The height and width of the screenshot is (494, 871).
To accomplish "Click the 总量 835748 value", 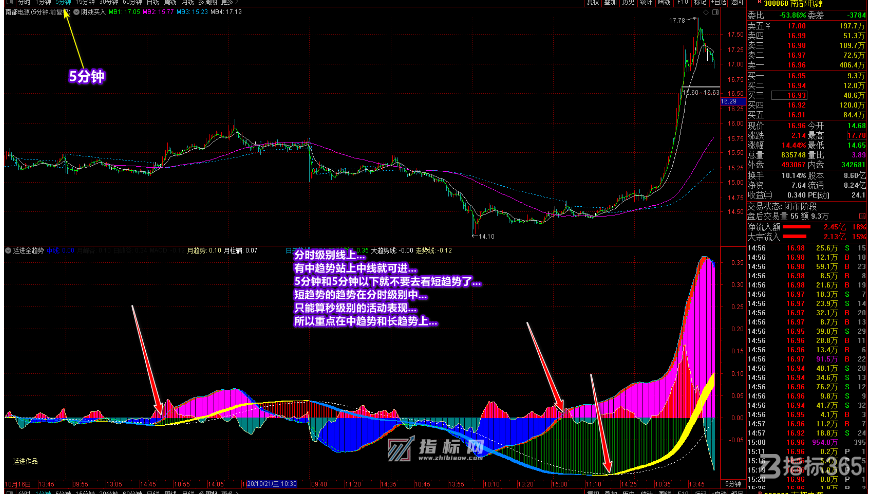I will (x=793, y=156).
